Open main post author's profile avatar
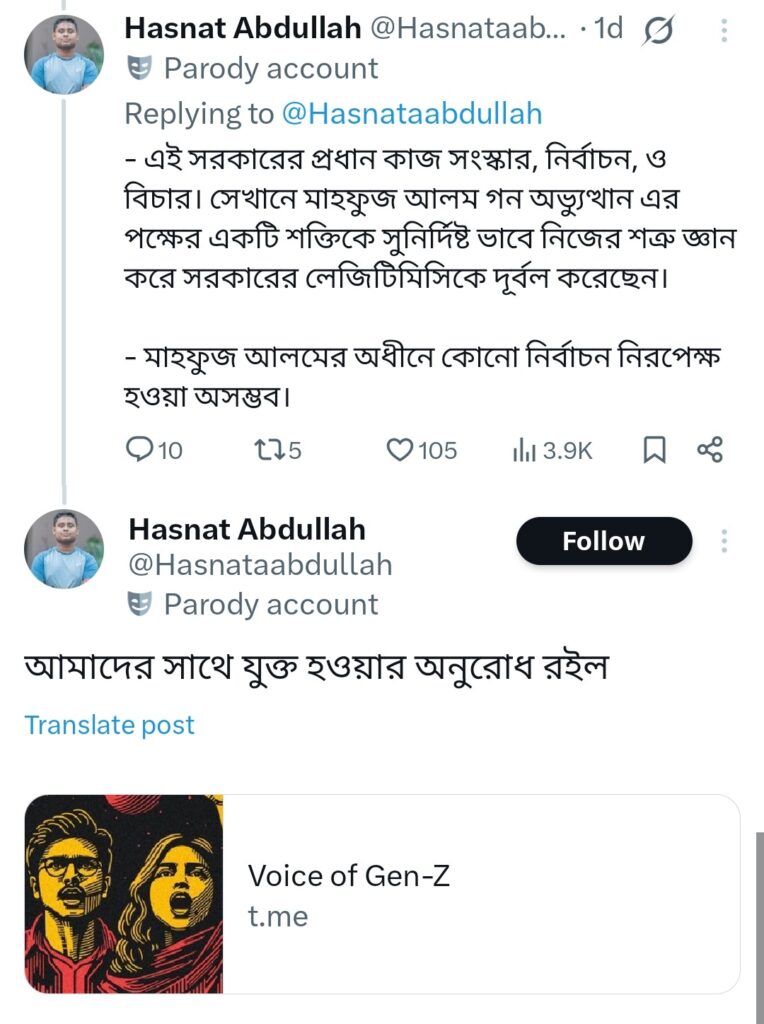 click(64, 549)
